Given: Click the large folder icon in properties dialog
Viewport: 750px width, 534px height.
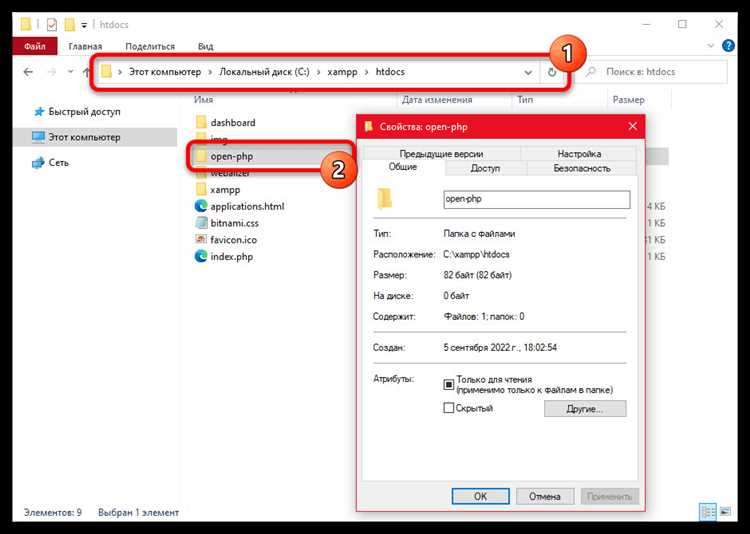Looking at the screenshot, I should [385, 199].
